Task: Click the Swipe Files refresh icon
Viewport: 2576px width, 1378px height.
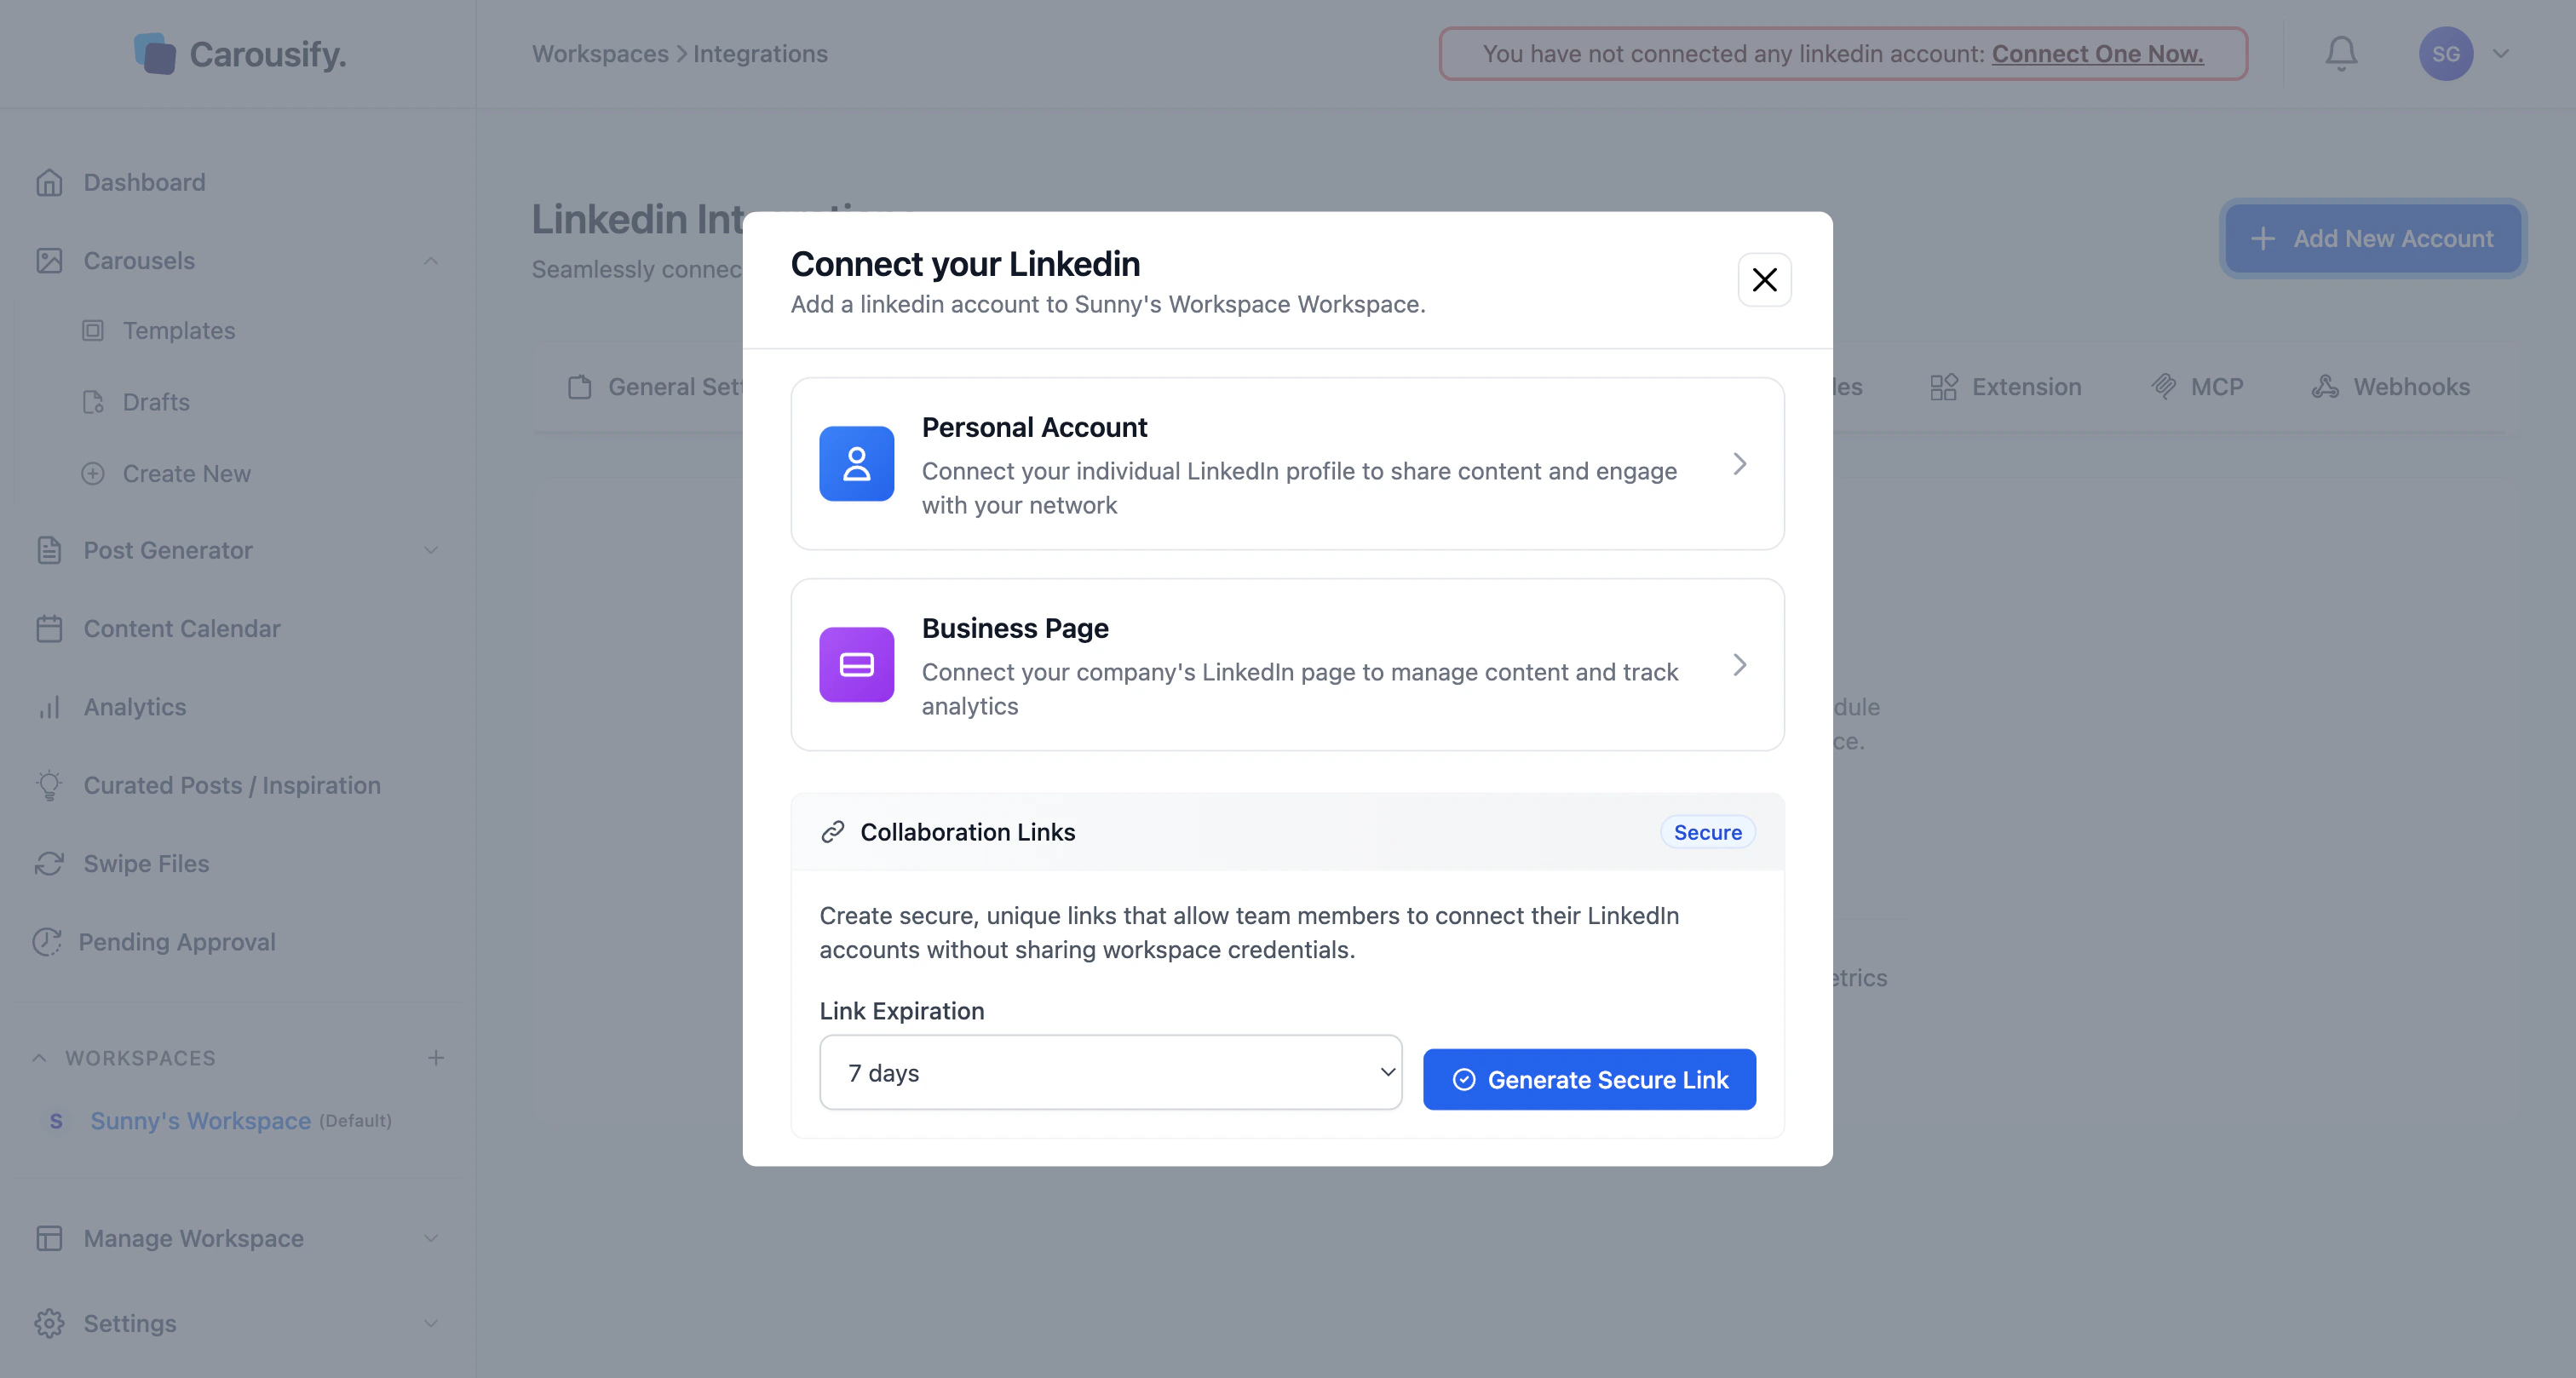Action: tap(49, 863)
